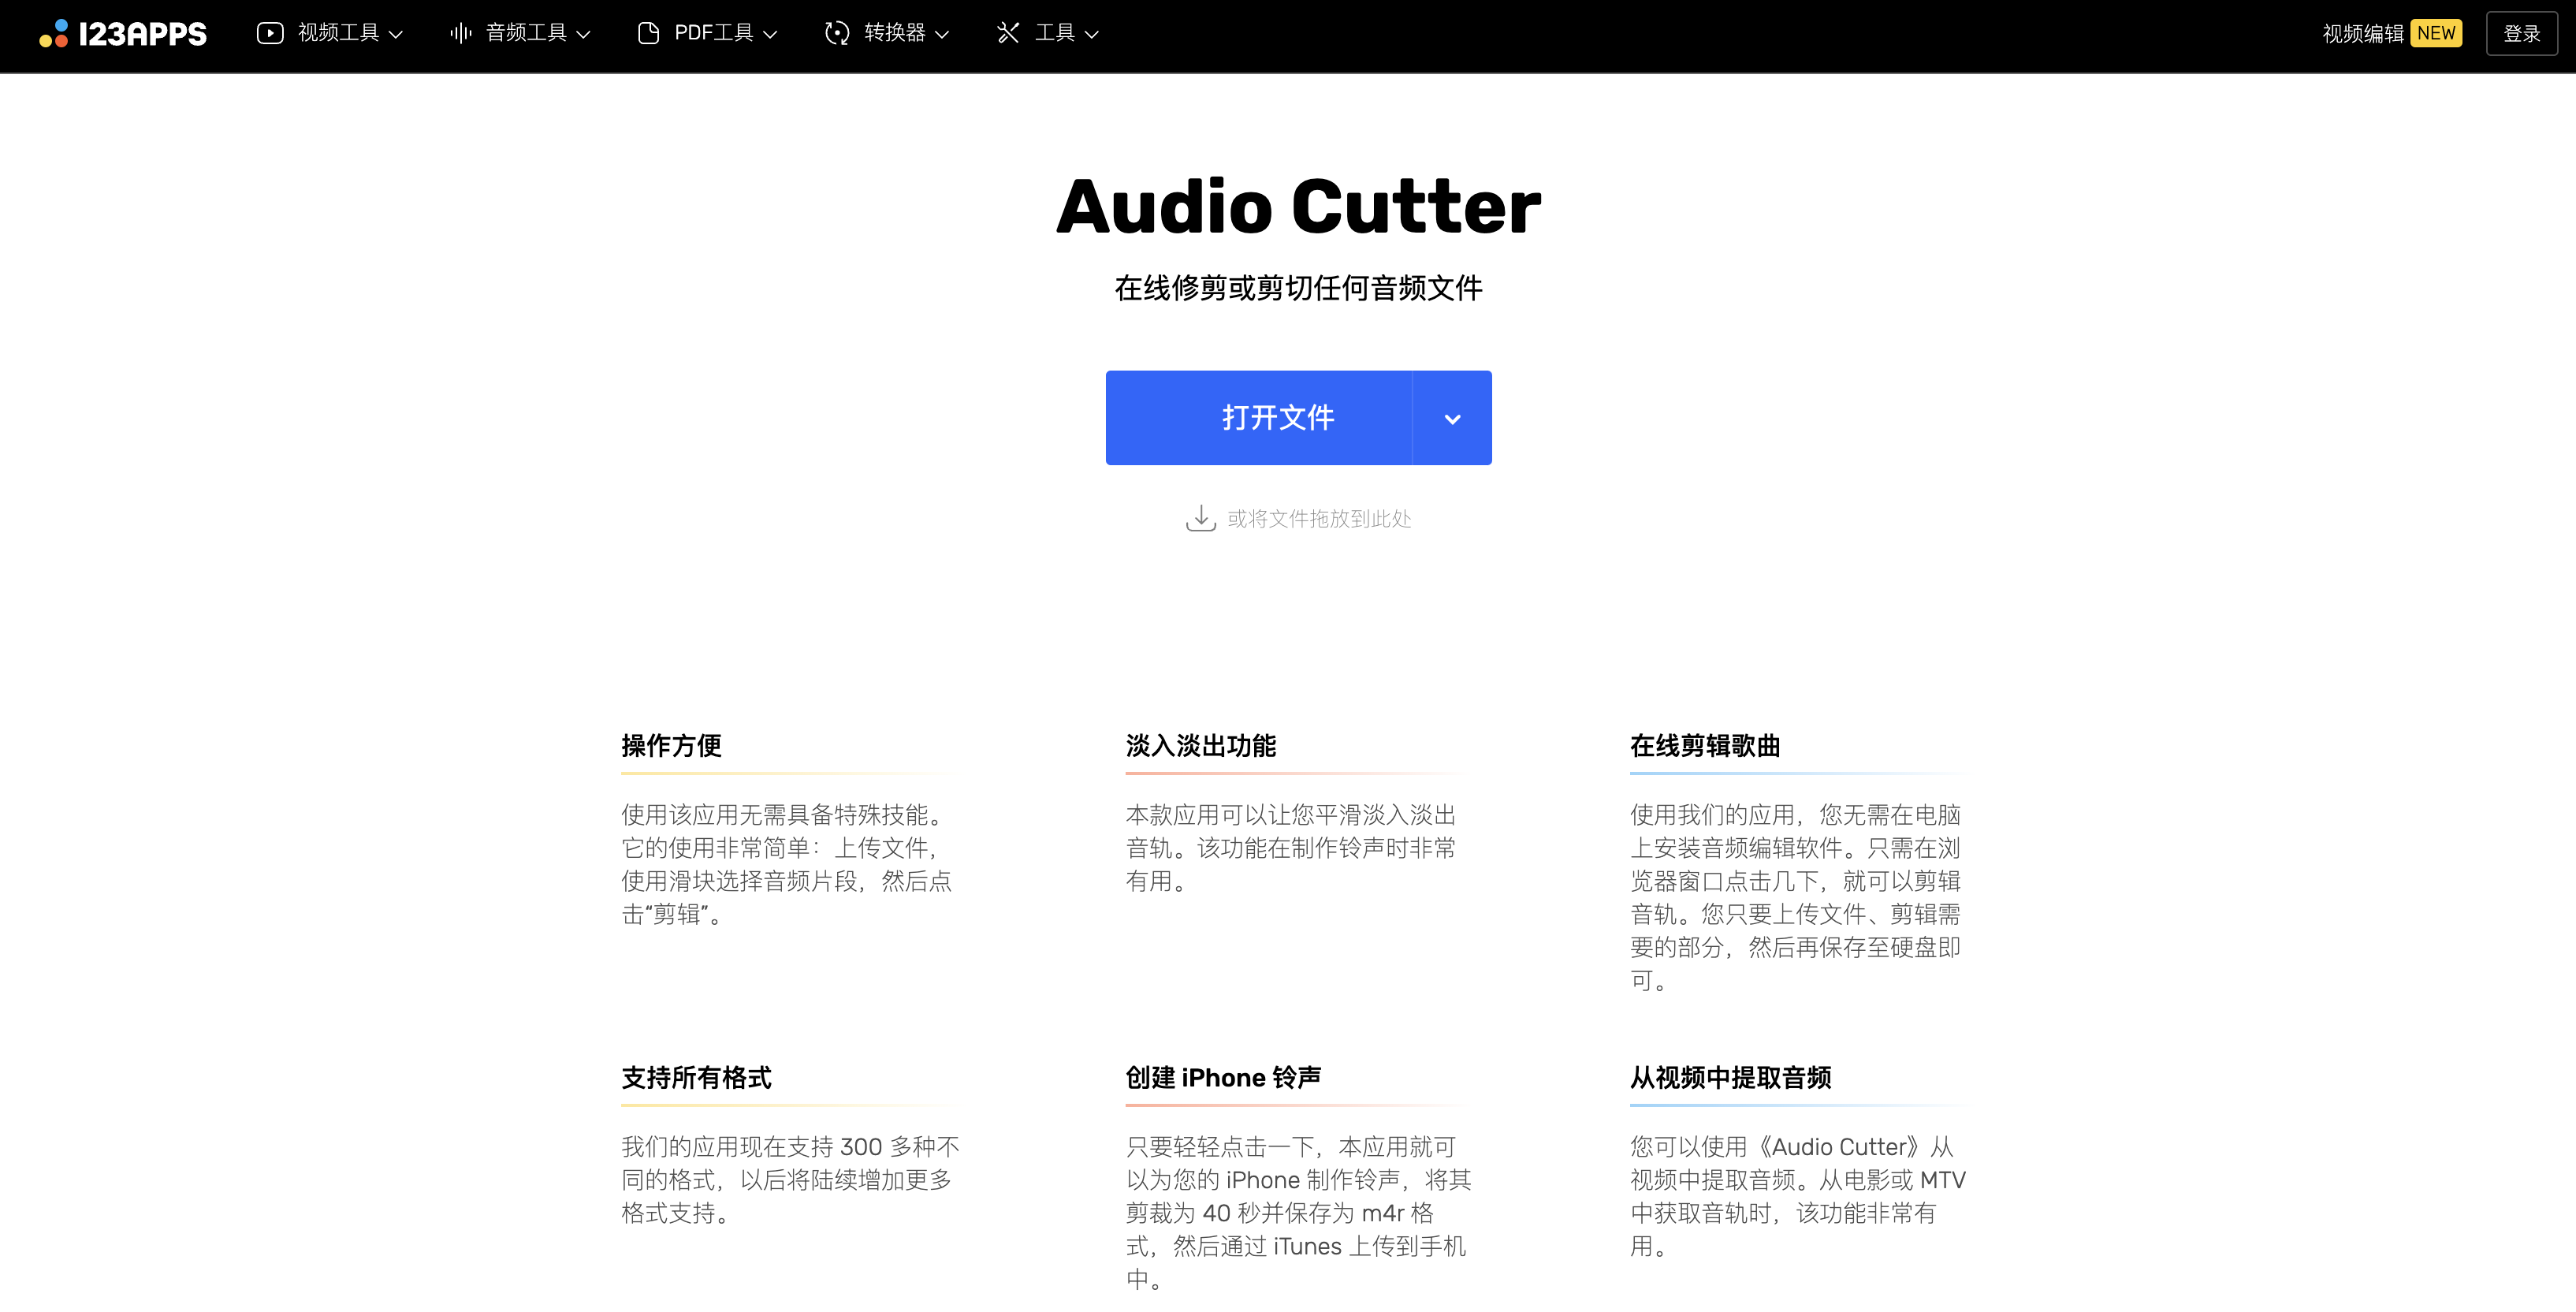Click the Audio Cutter title
2576x1312 pixels.
tap(1298, 207)
